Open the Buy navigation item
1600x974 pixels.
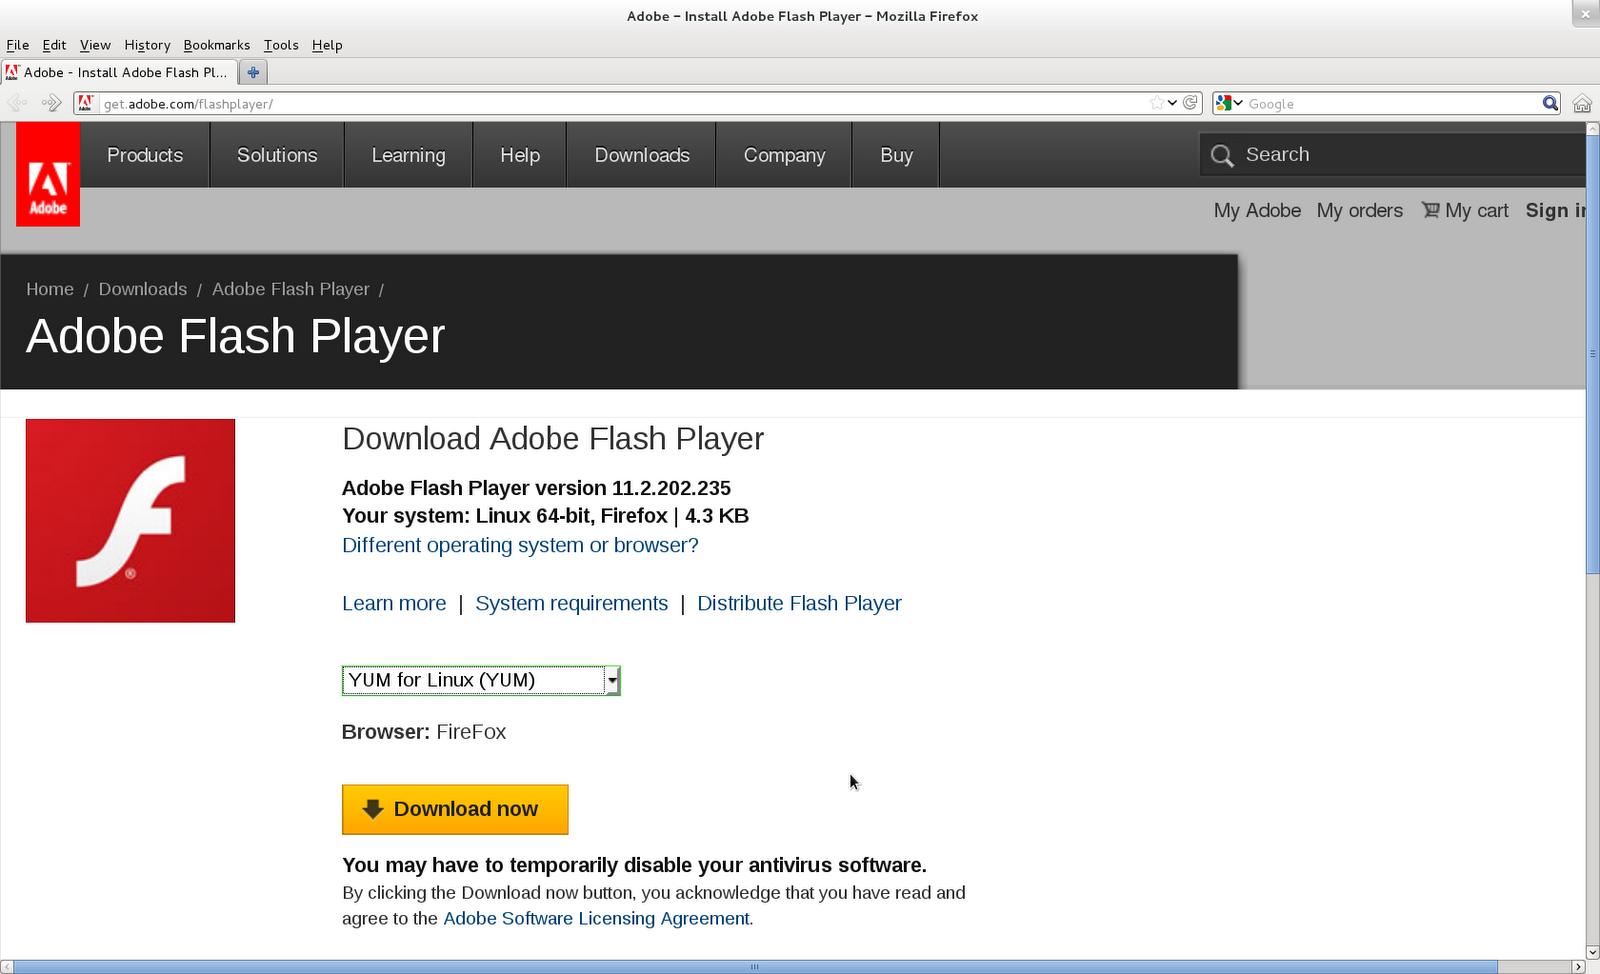[x=896, y=155]
